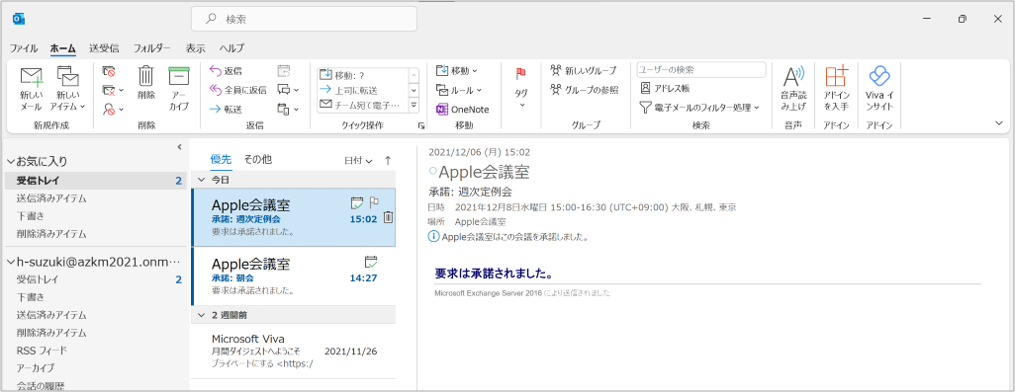Click the 検索 search box at top
The height and width of the screenshot is (392, 1015).
click(x=304, y=19)
